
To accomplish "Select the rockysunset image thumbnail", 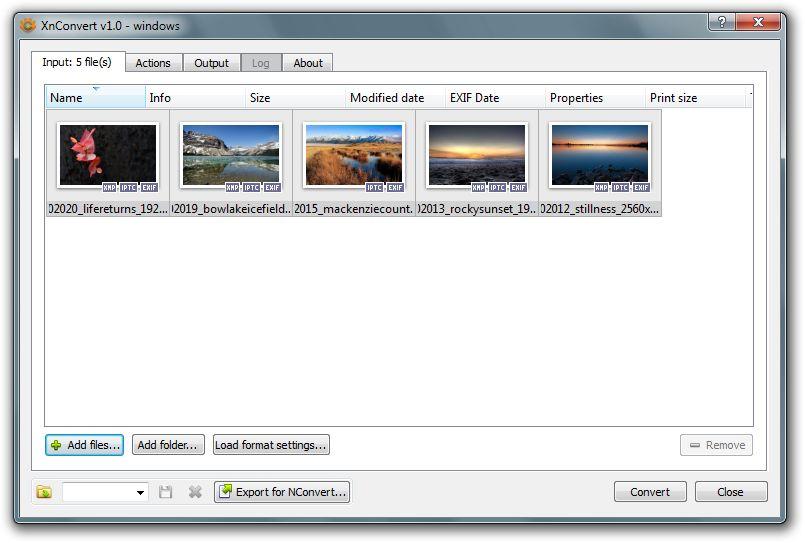I will [477, 154].
